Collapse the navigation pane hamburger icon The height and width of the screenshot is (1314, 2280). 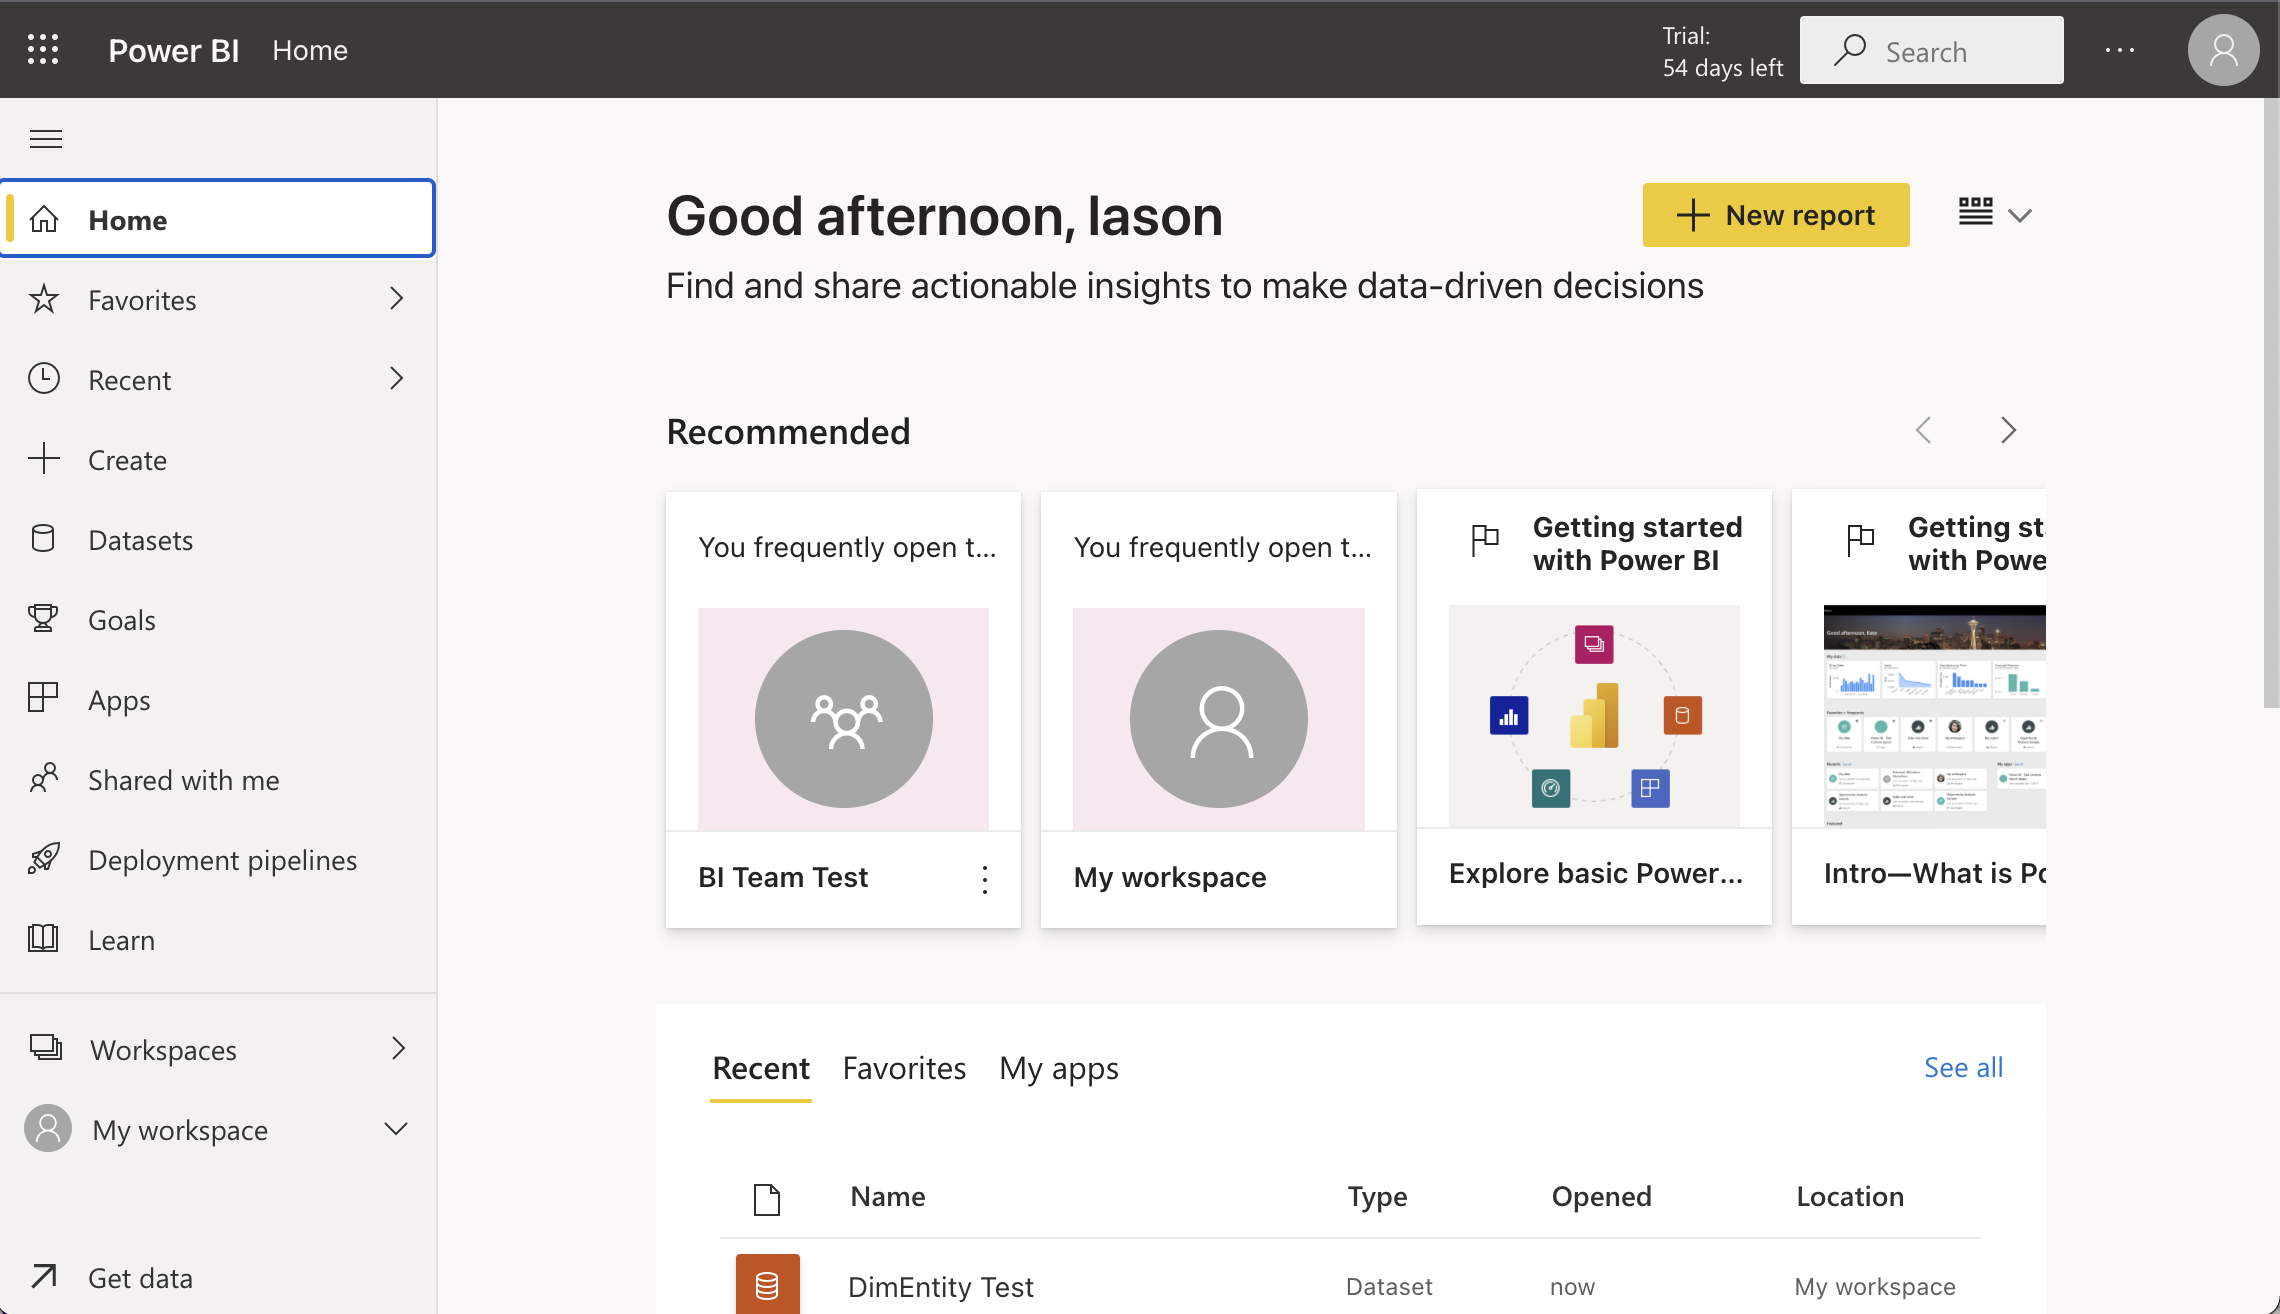46,139
